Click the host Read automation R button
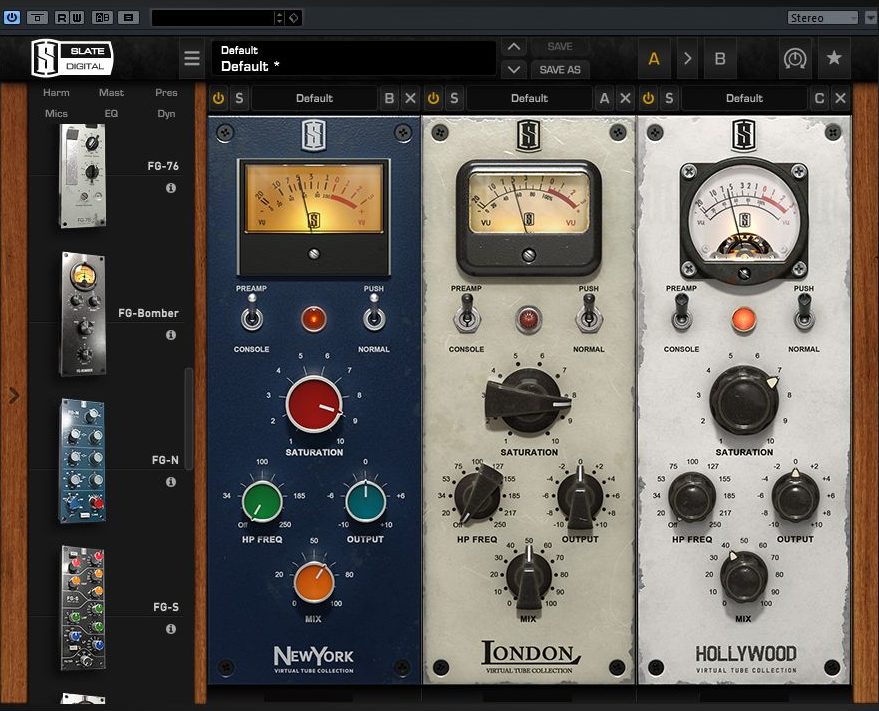The width and height of the screenshot is (879, 711). point(62,17)
